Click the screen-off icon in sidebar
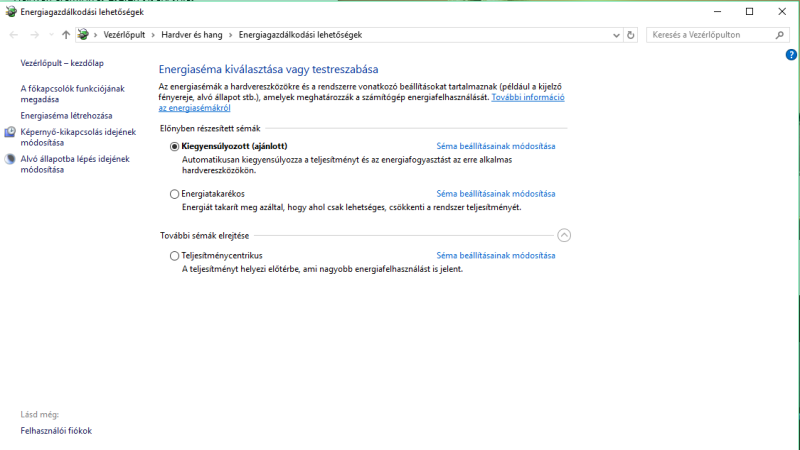 (10, 132)
